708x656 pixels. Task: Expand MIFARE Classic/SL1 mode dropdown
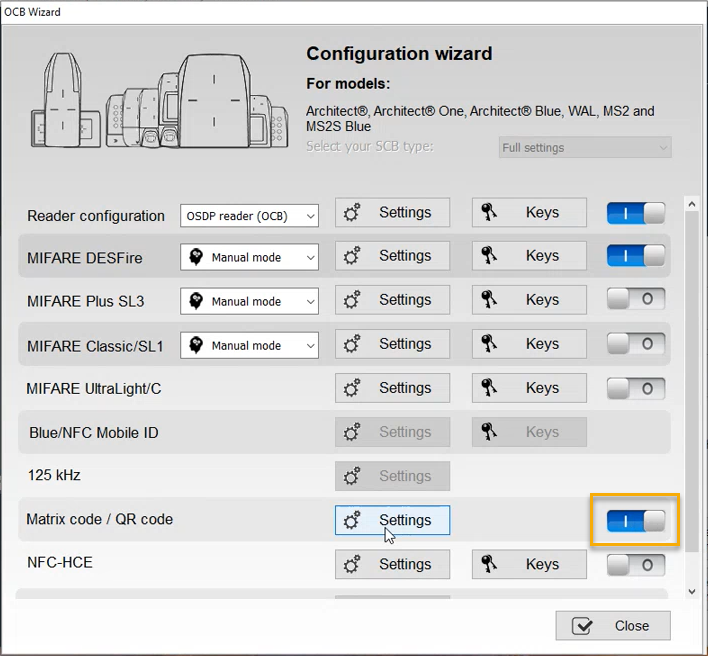[249, 345]
